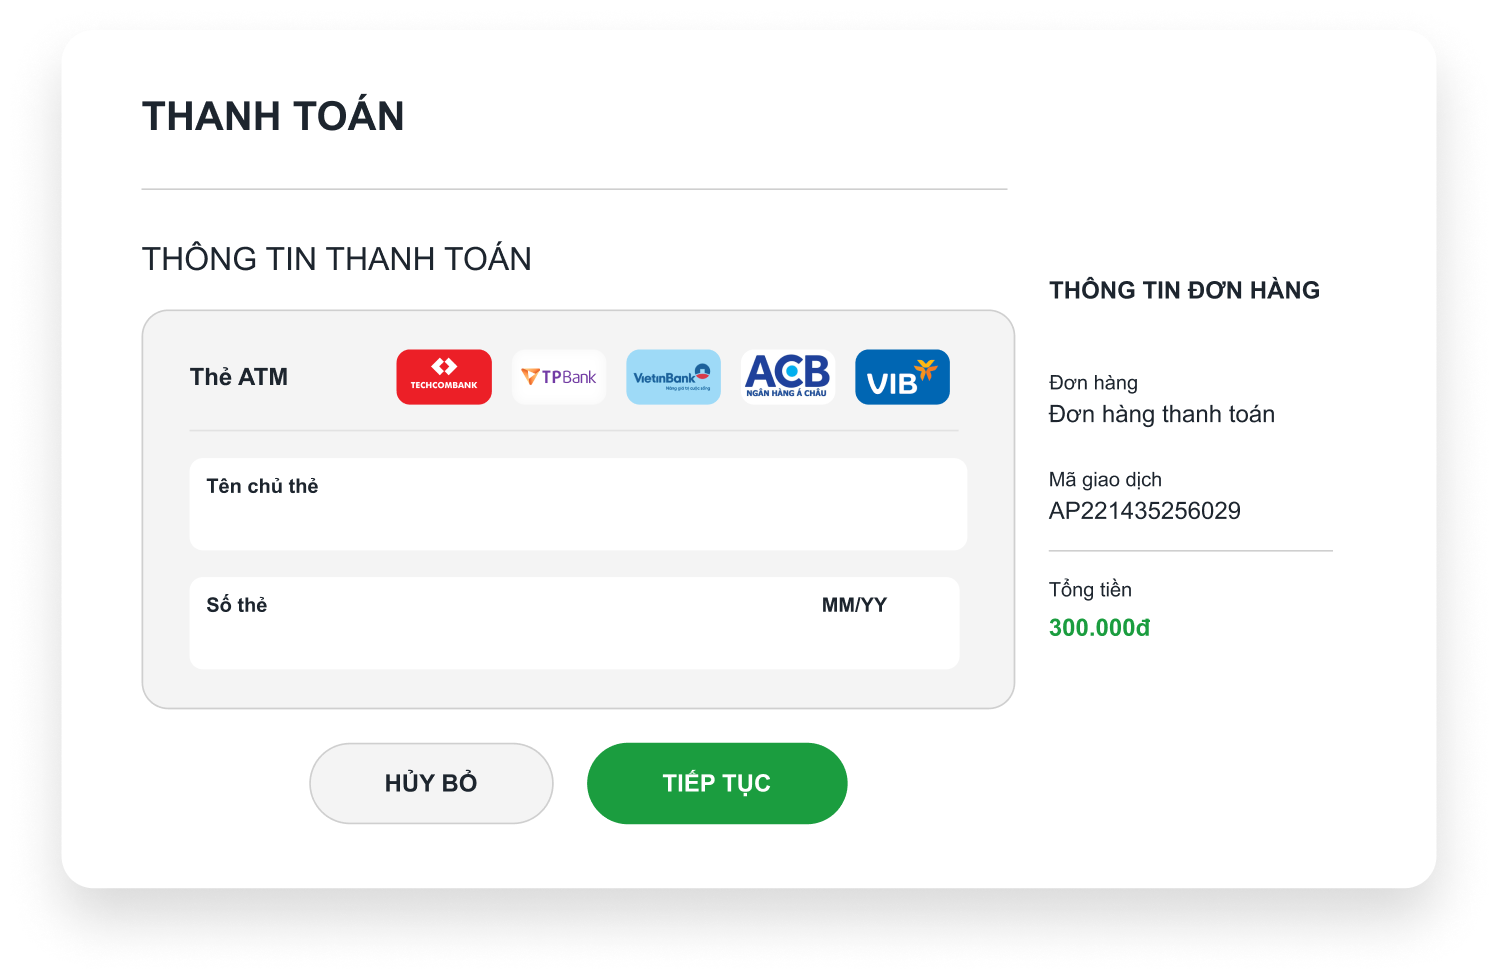Click the THÔNG TIN THANH TOÁN heading

click(337, 259)
